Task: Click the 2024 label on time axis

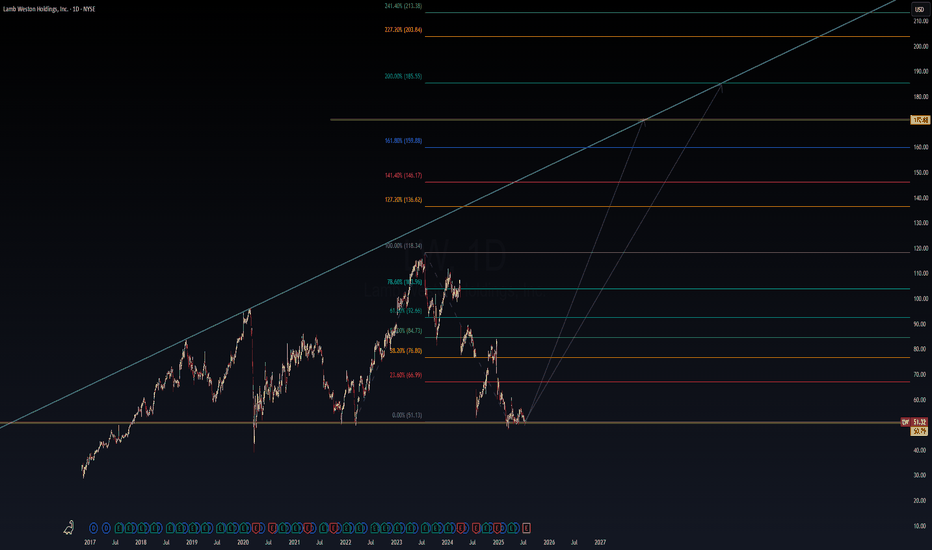Action: (x=448, y=542)
